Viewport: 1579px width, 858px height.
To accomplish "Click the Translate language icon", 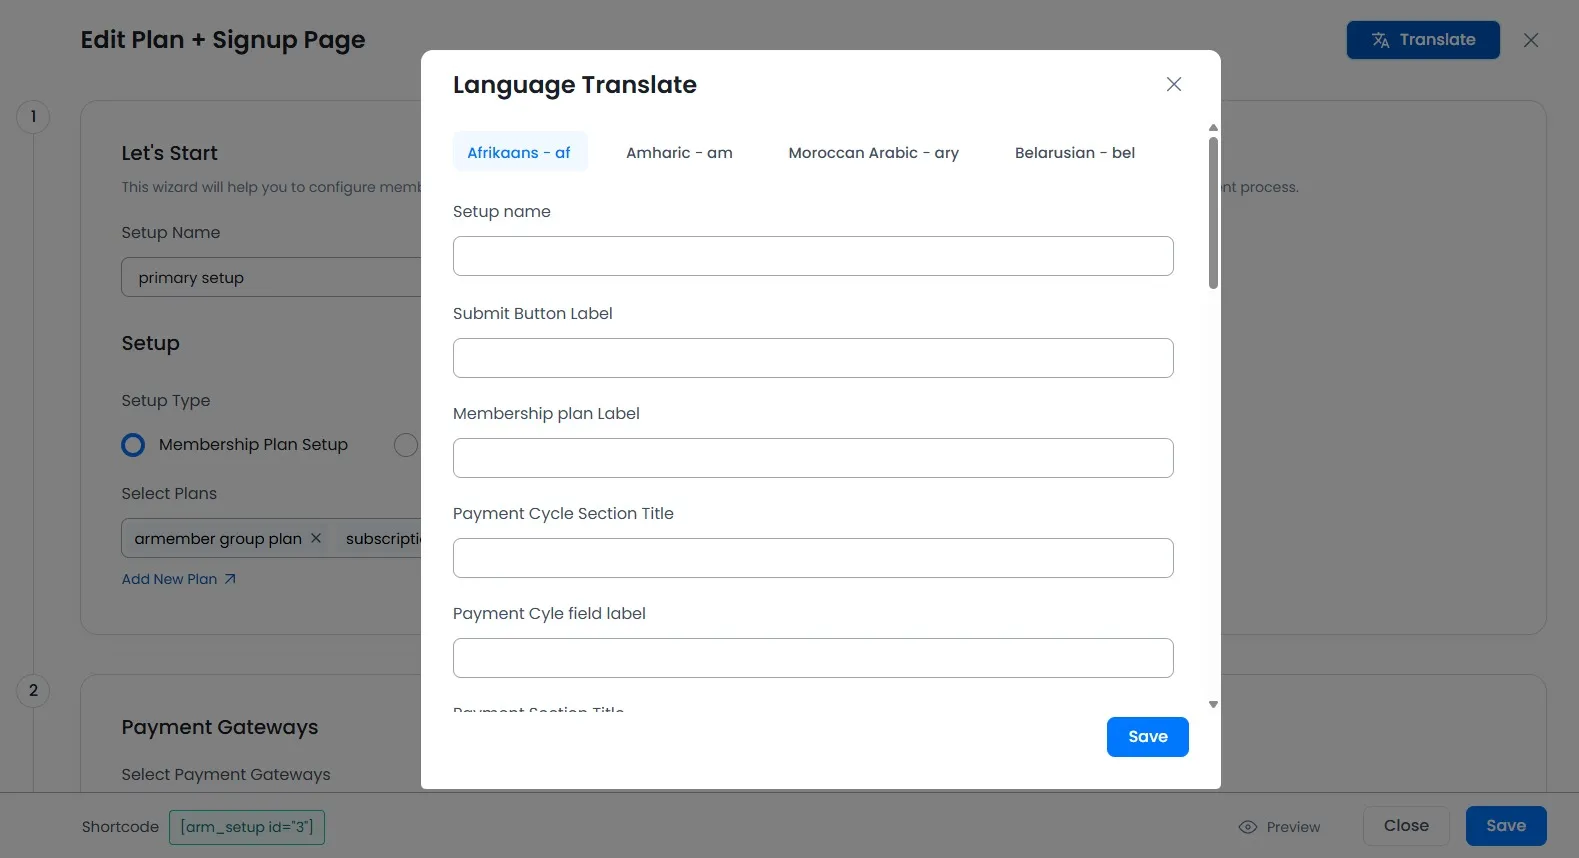I will tap(1381, 40).
